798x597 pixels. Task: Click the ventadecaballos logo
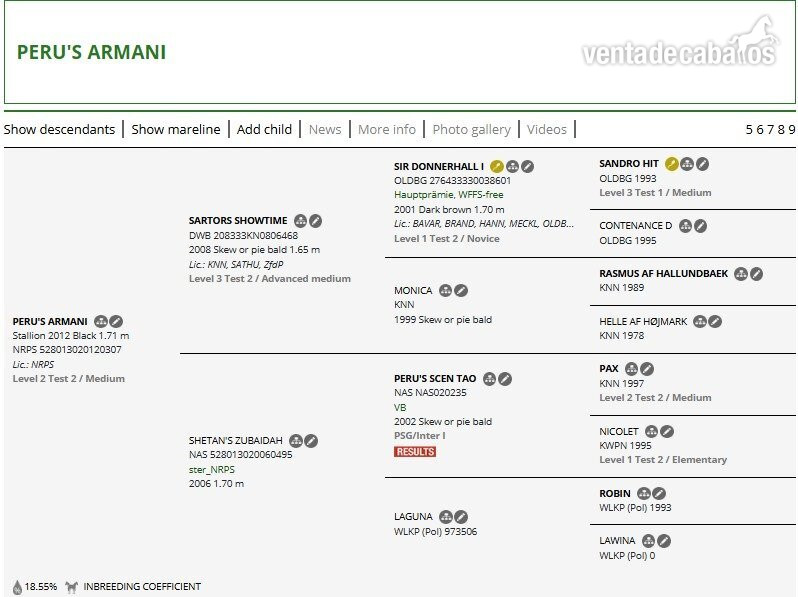click(680, 42)
